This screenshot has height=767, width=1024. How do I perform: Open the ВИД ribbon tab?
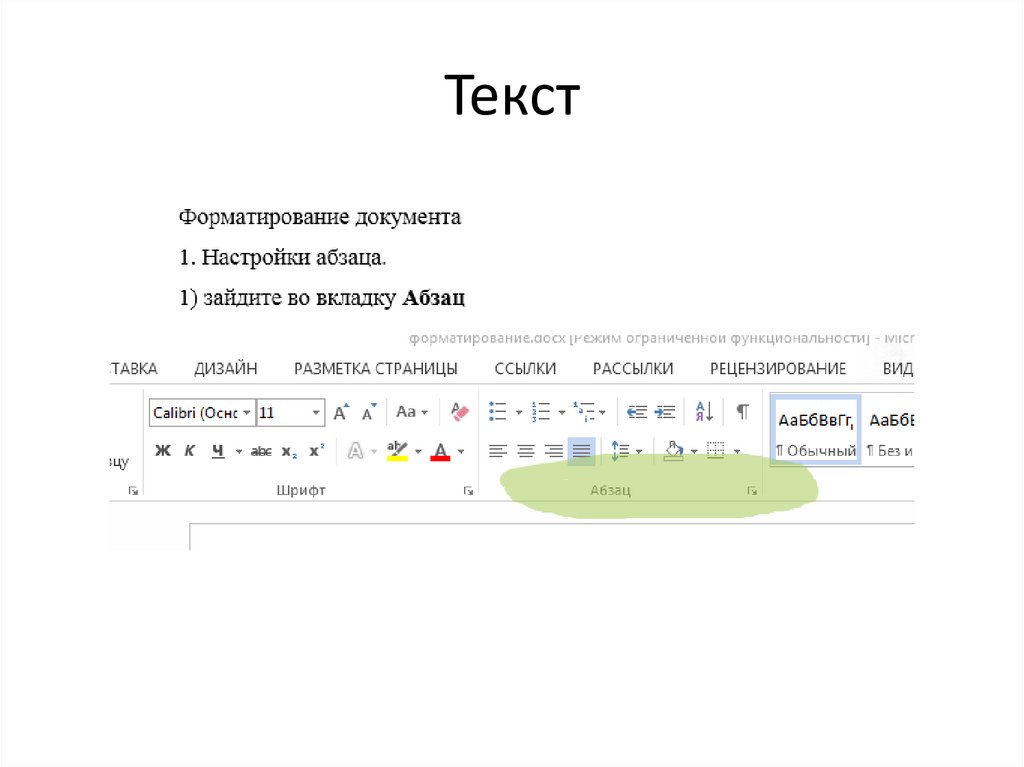(898, 368)
